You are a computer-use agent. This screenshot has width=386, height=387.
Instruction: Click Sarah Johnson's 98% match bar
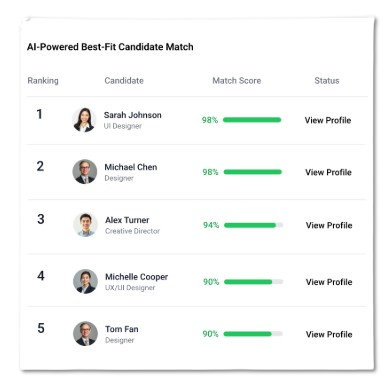click(x=252, y=120)
